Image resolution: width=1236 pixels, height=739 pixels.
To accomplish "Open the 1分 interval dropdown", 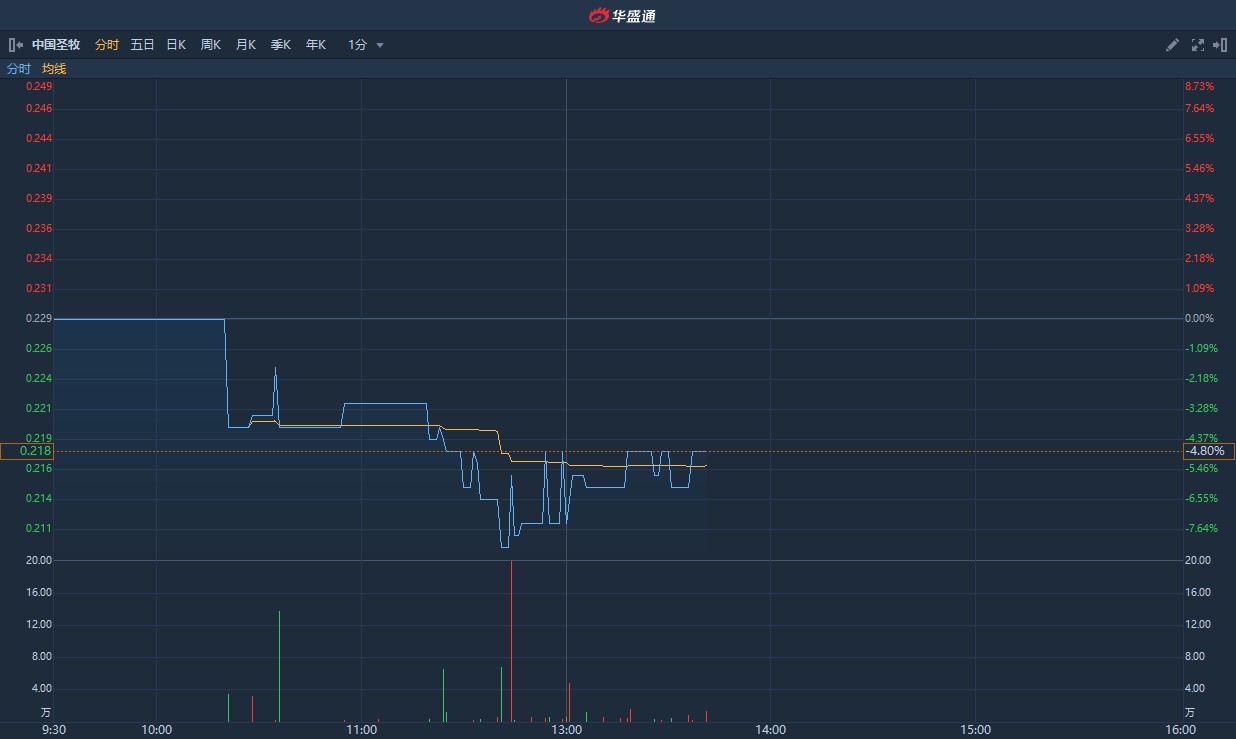I will 358,44.
